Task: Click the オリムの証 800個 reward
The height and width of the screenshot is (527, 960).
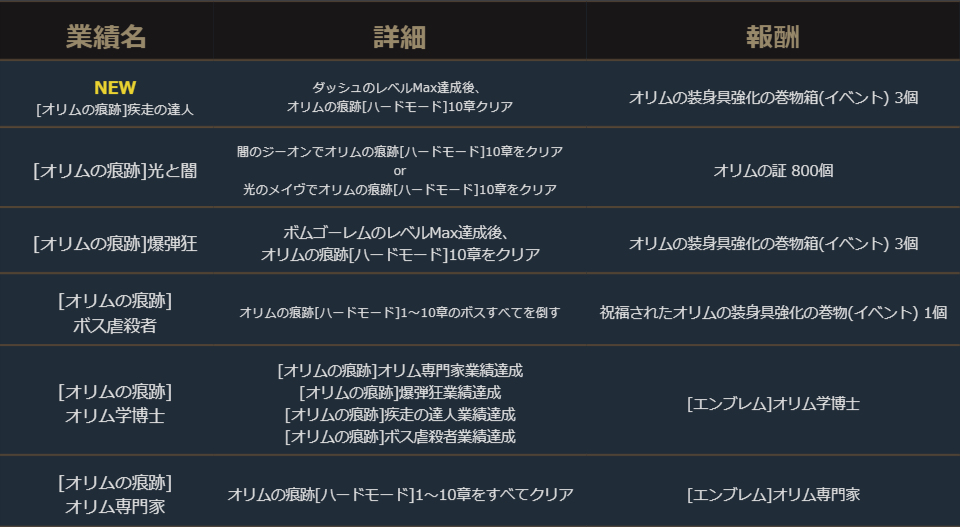Action: click(773, 170)
